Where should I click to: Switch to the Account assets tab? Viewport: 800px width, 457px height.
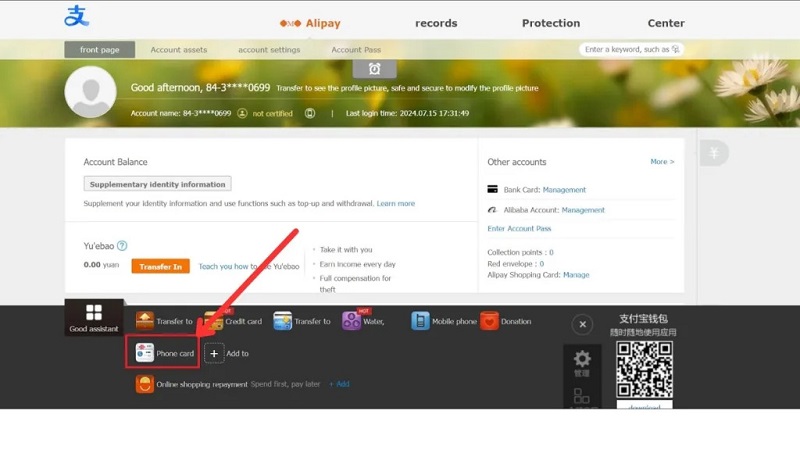[179, 49]
